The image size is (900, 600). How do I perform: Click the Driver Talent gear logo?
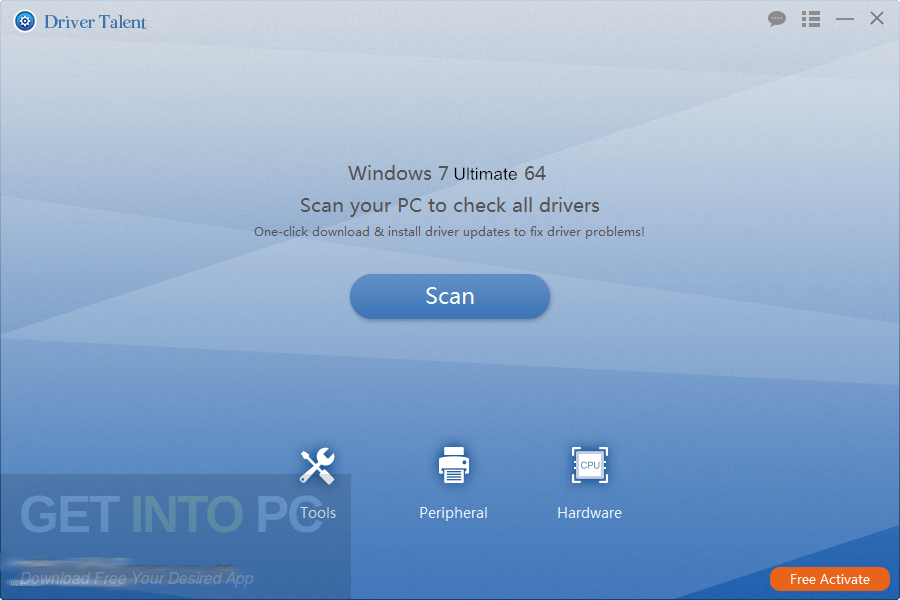tap(25, 21)
